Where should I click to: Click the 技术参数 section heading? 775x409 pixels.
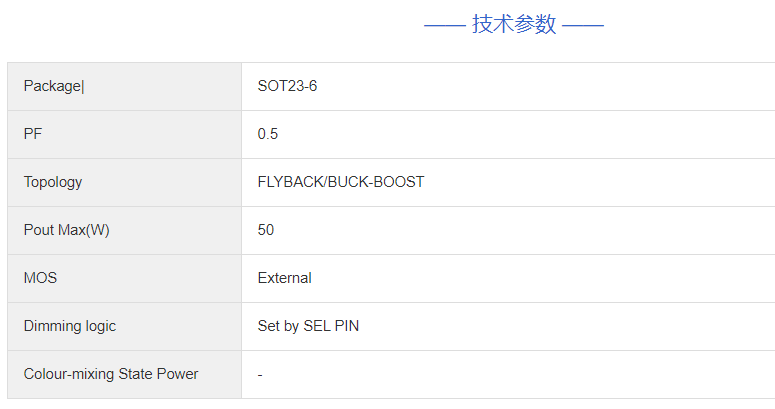[x=514, y=25]
